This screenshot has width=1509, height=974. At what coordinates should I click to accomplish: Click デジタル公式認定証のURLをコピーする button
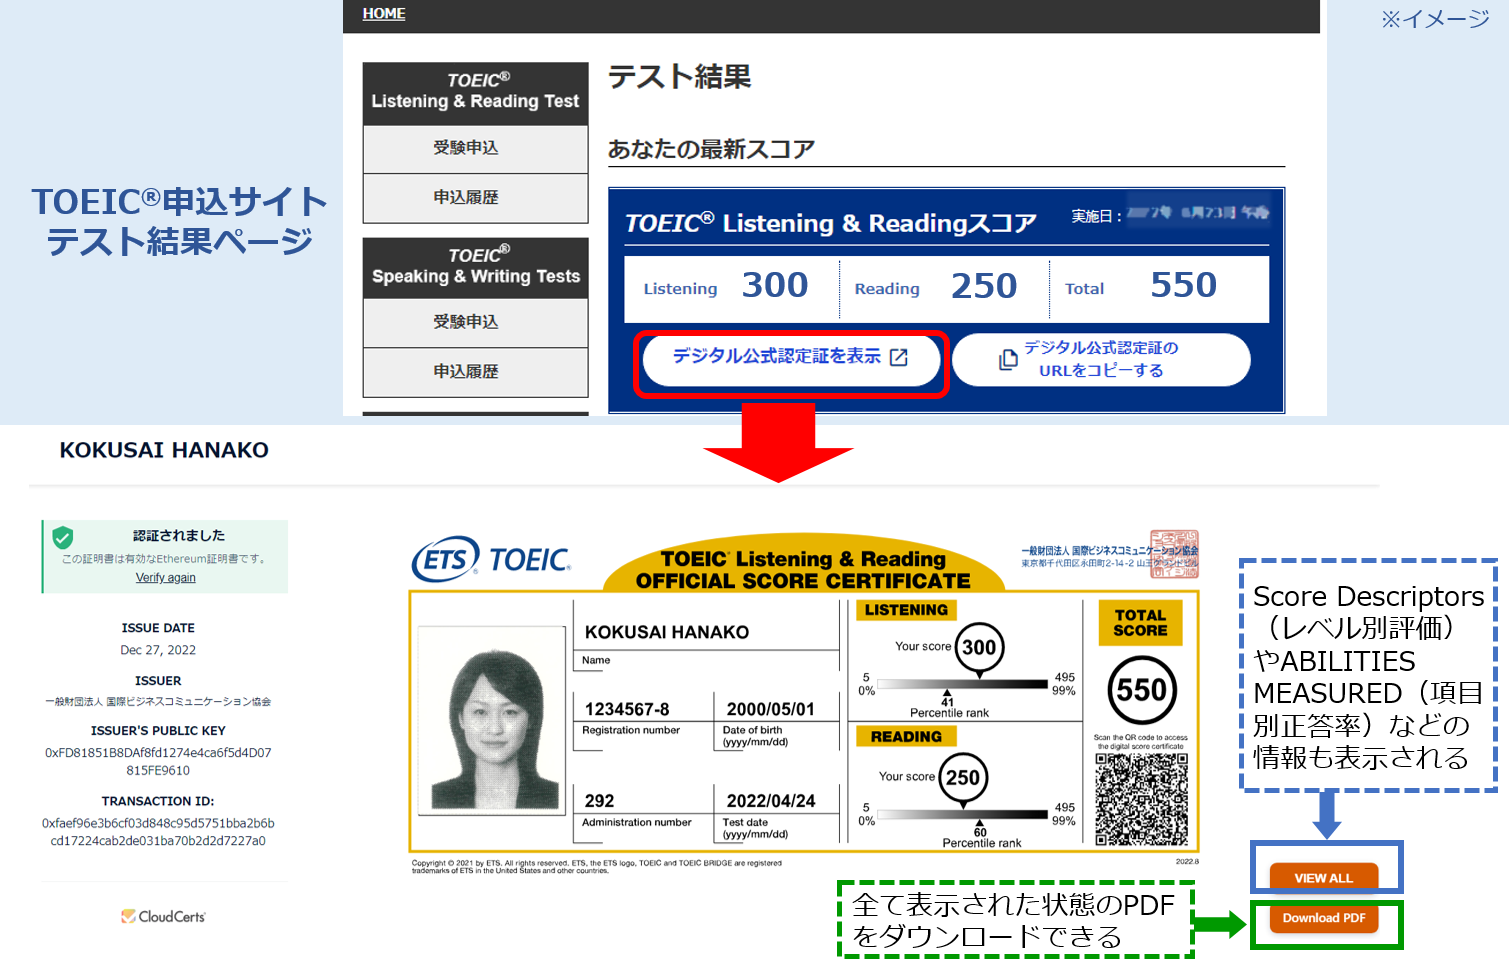tap(1101, 359)
